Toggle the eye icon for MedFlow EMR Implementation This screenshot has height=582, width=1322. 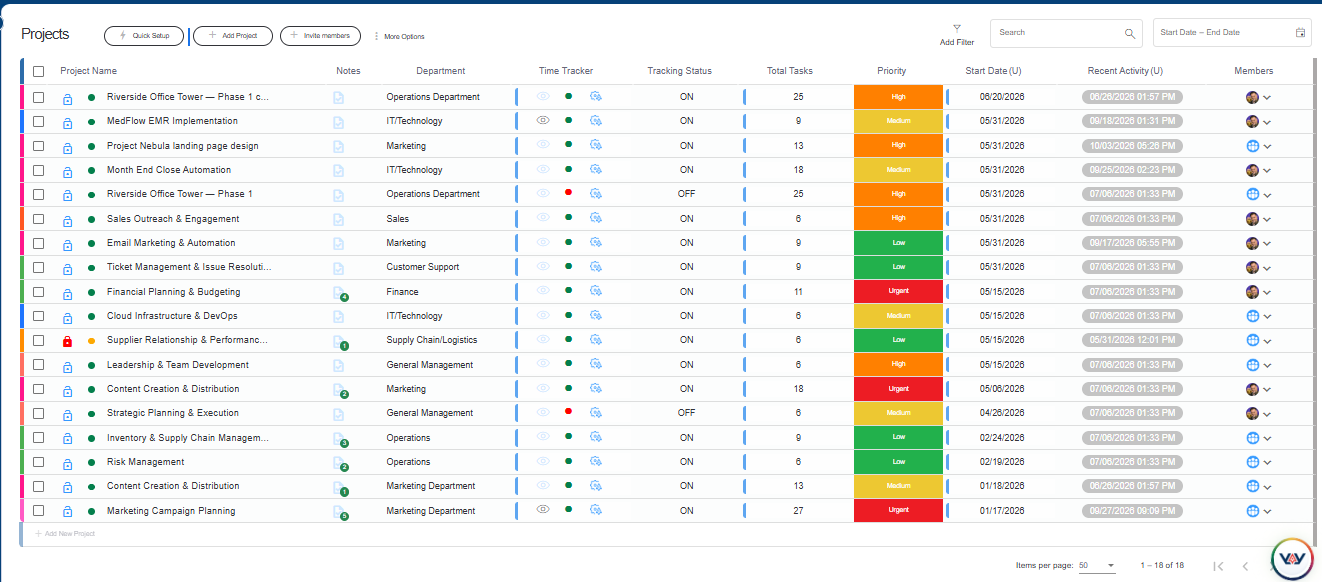pyautogui.click(x=543, y=120)
